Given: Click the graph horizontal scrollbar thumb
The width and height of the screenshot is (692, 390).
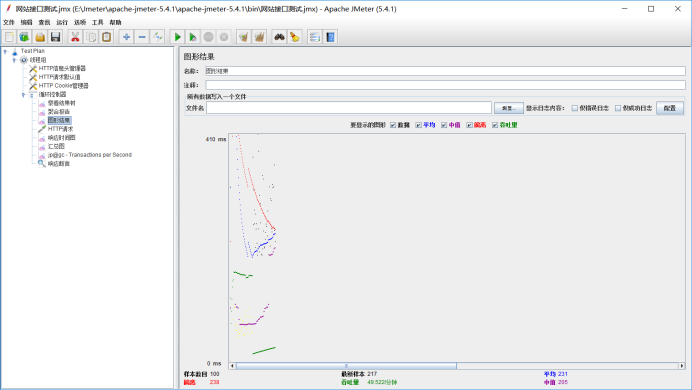Looking at the screenshot, I should point(346,366).
